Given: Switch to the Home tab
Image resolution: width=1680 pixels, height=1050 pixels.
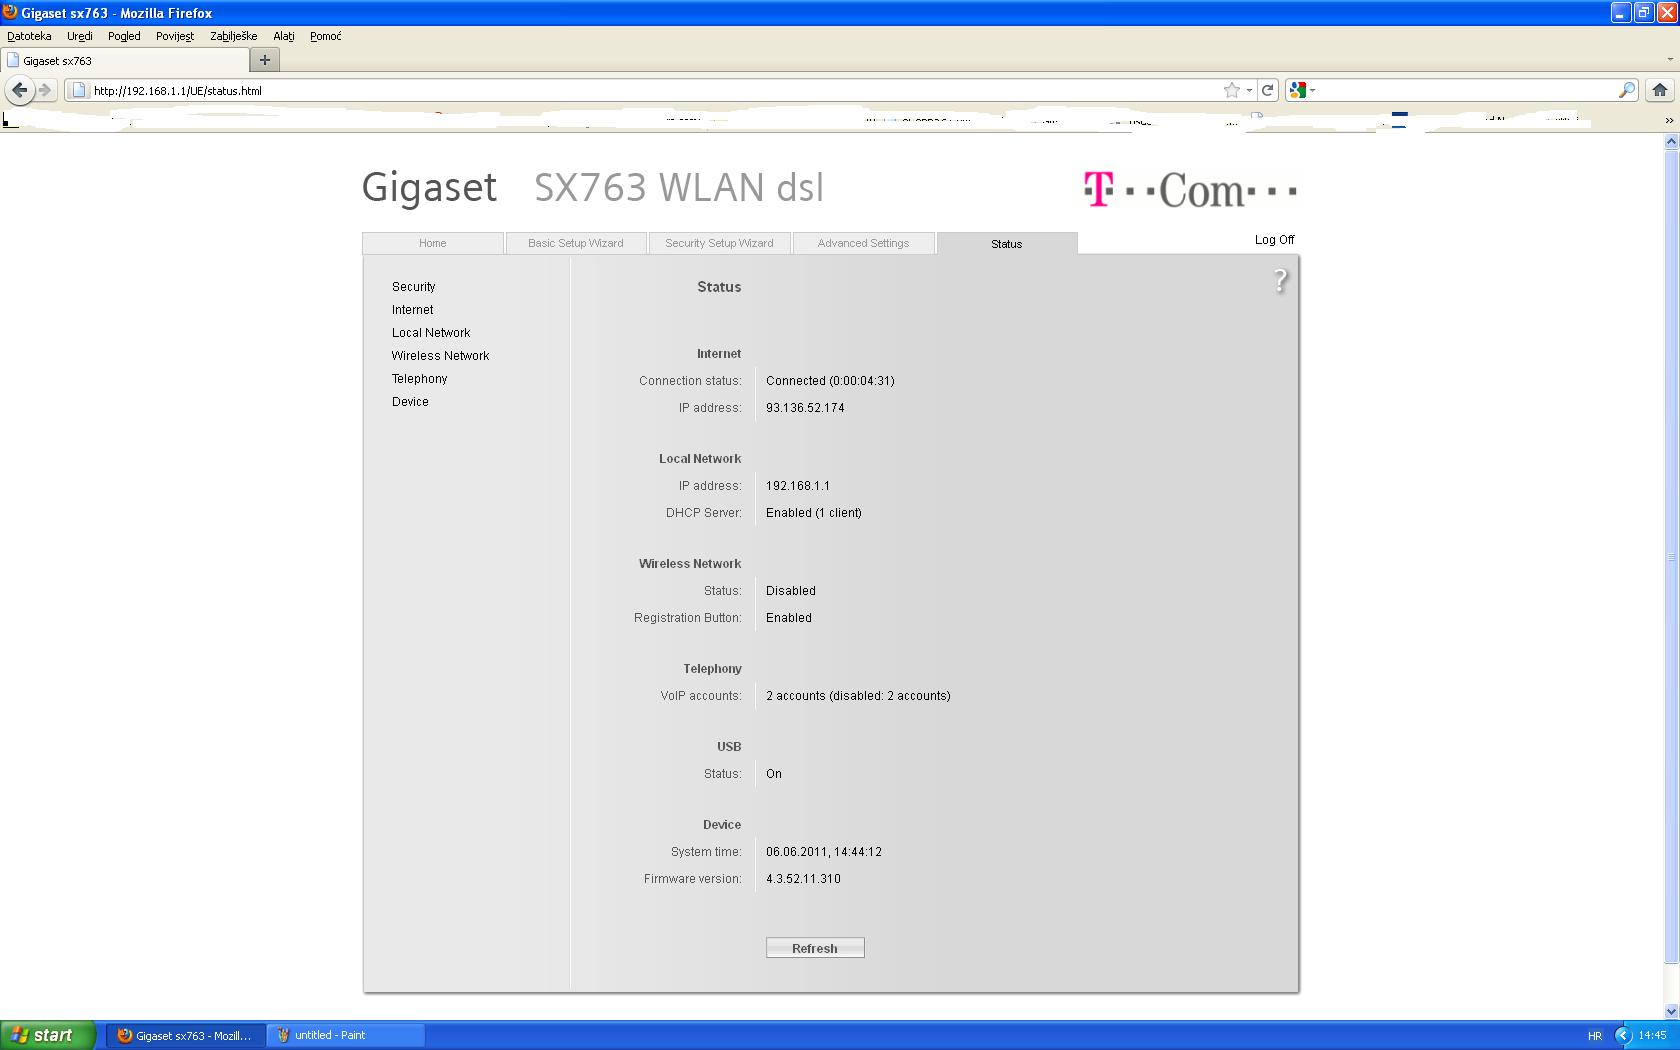Looking at the screenshot, I should [x=433, y=243].
